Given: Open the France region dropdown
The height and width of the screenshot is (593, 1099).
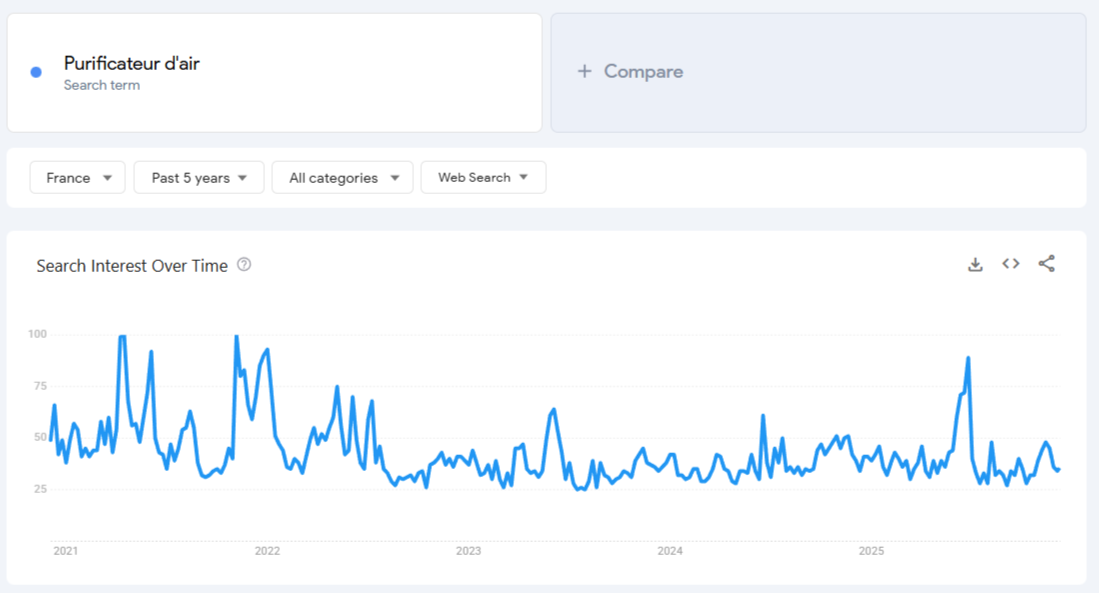Looking at the screenshot, I should tap(77, 177).
